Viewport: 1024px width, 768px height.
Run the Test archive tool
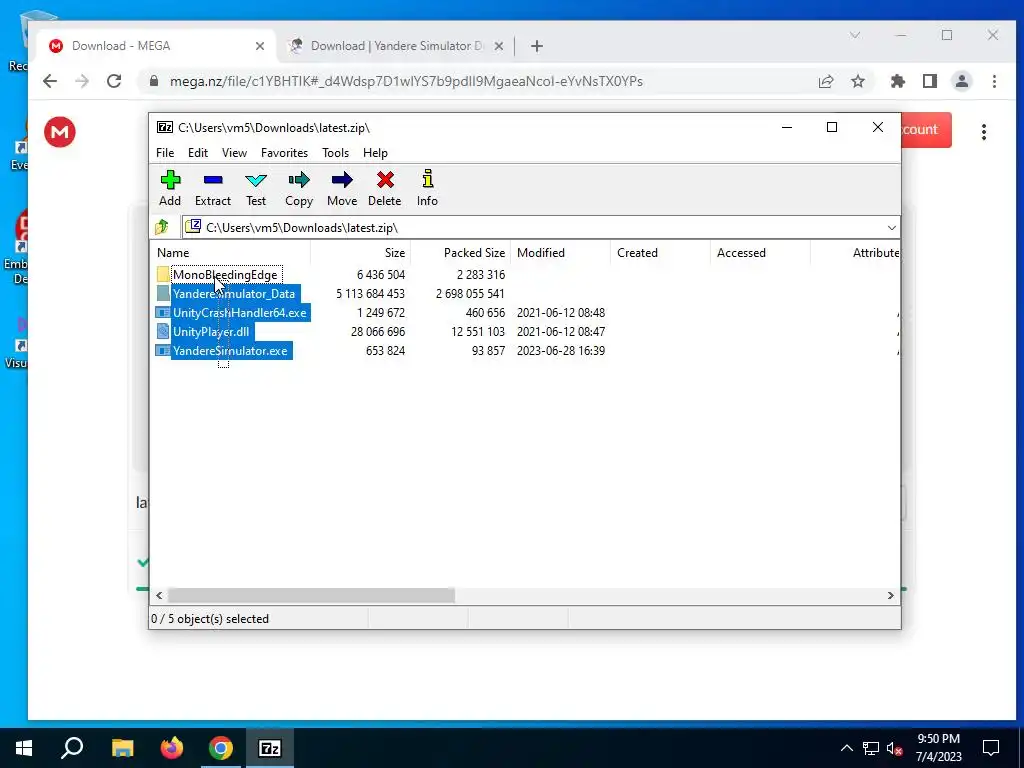click(255, 189)
